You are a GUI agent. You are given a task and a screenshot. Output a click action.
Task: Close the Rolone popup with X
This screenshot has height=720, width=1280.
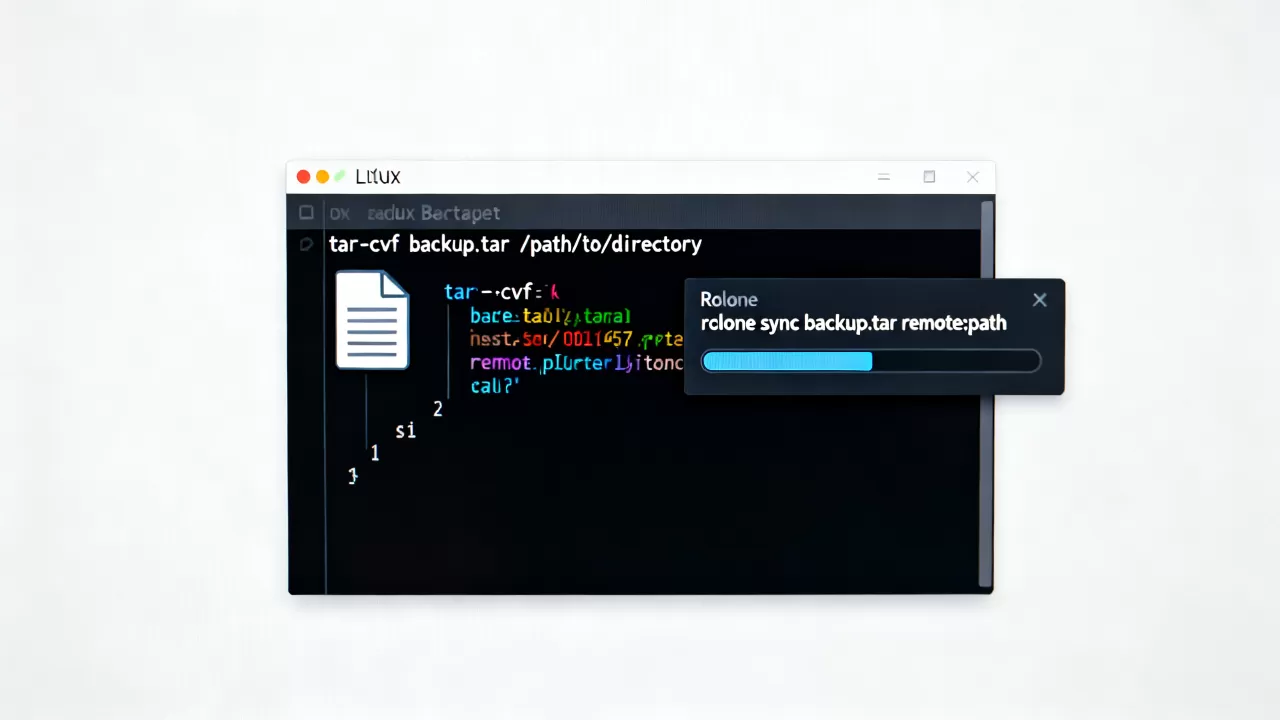(x=1040, y=300)
